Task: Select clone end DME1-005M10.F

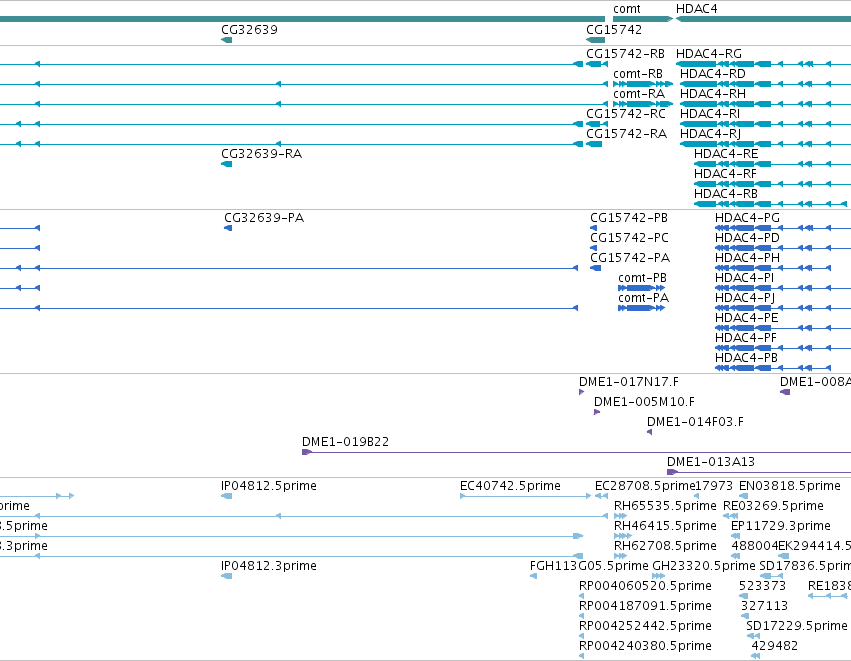Action: click(644, 403)
